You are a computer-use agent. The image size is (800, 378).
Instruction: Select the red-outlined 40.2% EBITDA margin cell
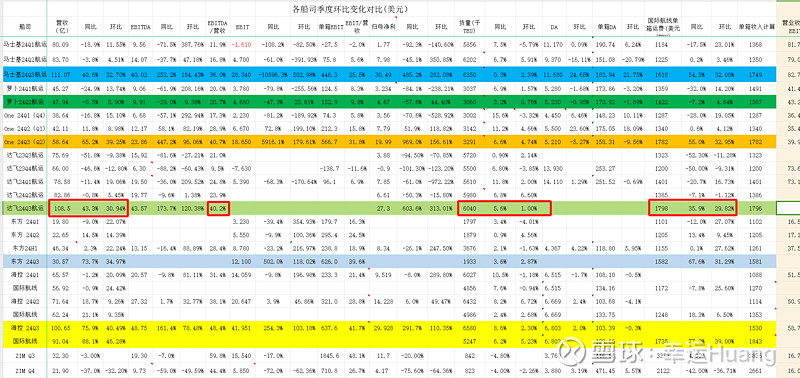click(218, 208)
